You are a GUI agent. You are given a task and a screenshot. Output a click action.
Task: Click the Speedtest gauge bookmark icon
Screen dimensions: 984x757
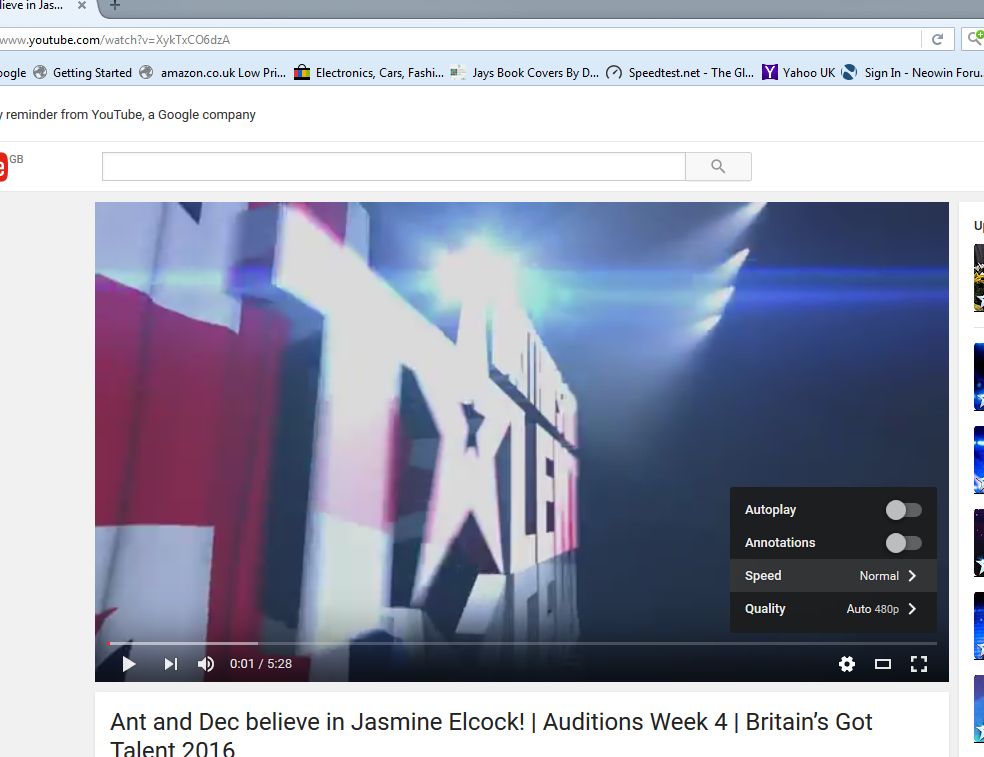614,73
